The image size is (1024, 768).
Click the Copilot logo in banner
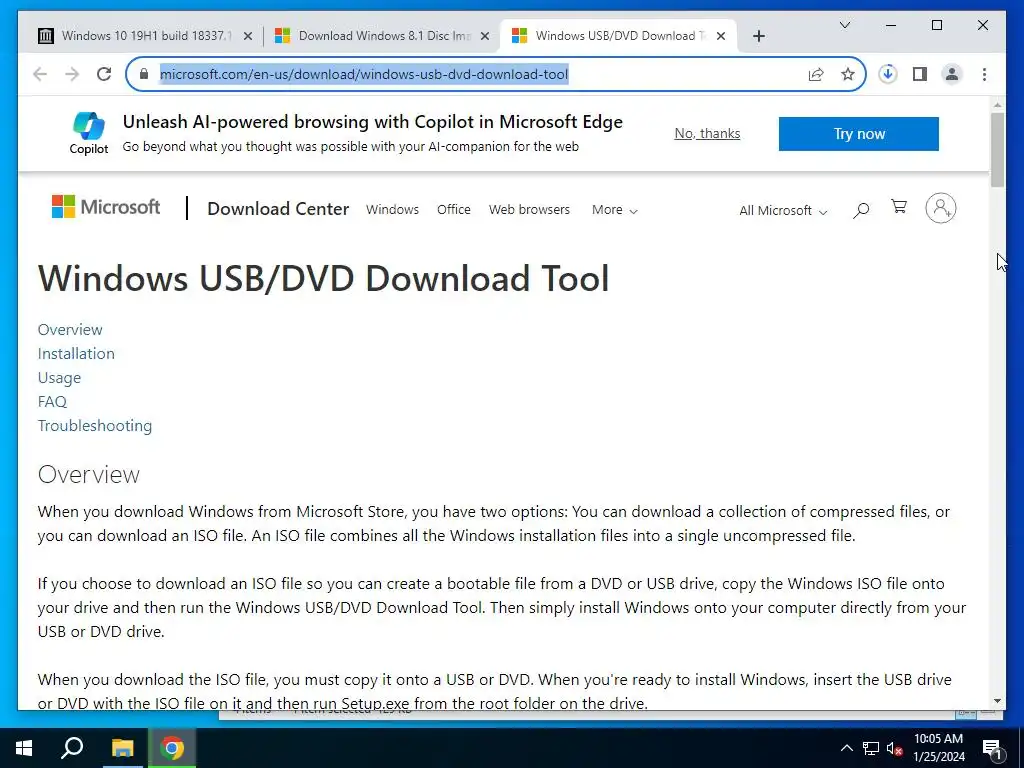pos(89,133)
